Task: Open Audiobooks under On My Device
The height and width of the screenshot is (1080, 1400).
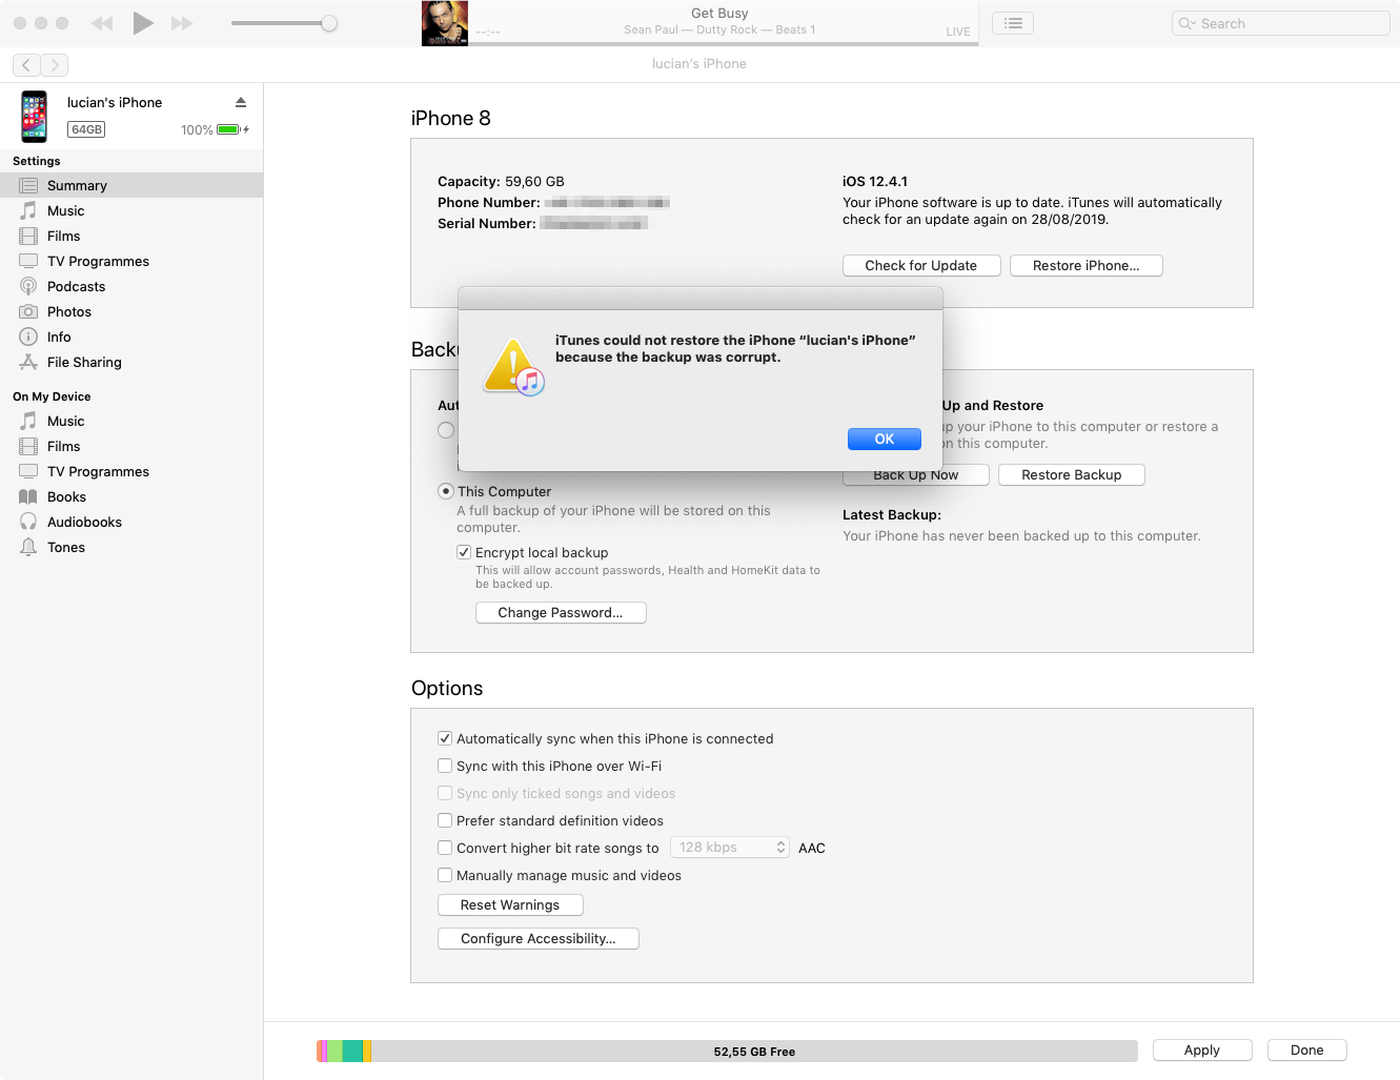Action: tap(84, 522)
